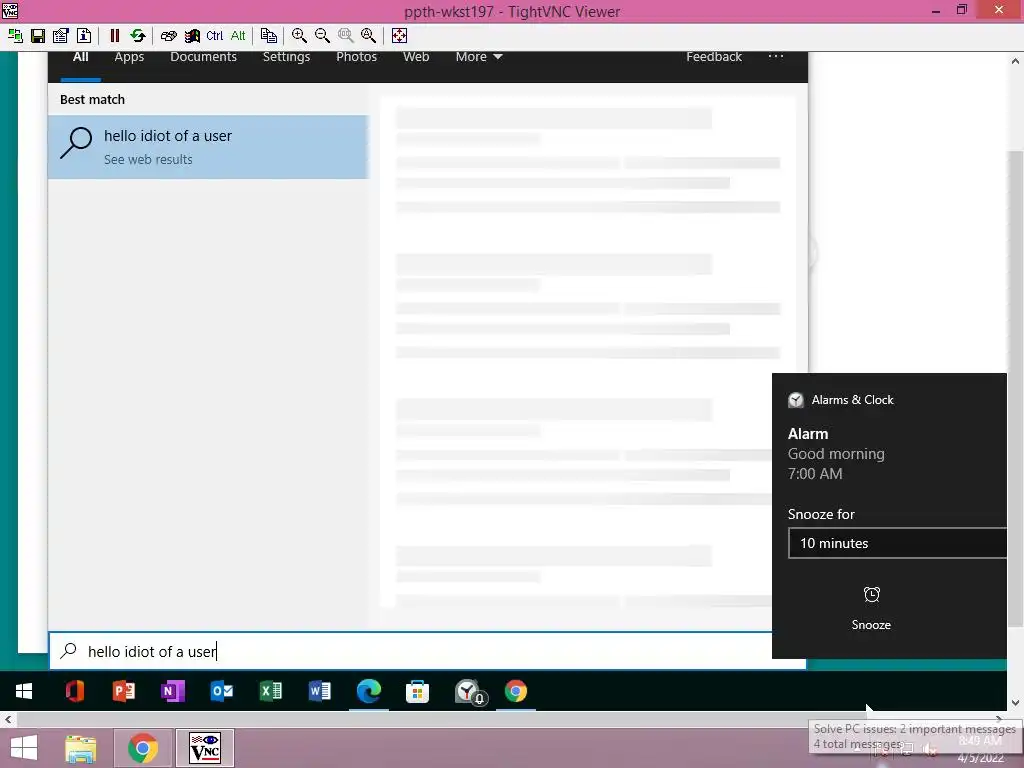Open the local Windows Start button

(24, 748)
